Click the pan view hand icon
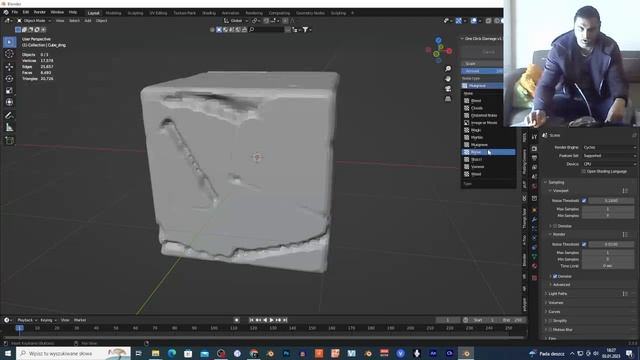The width and height of the screenshot is (640, 360). click(x=448, y=79)
